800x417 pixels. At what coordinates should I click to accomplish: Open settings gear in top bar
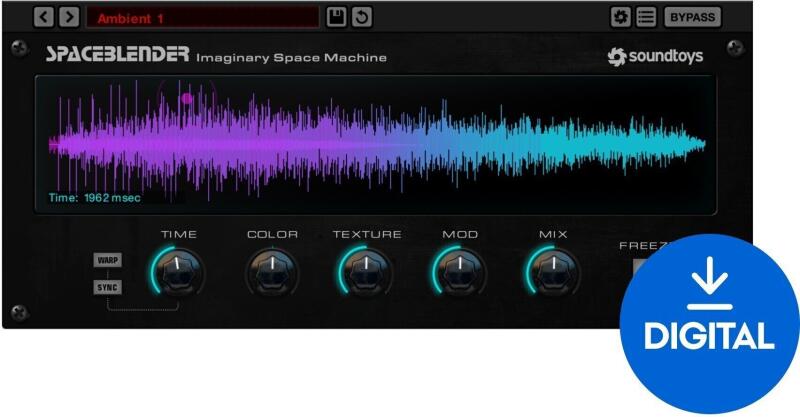coord(621,17)
